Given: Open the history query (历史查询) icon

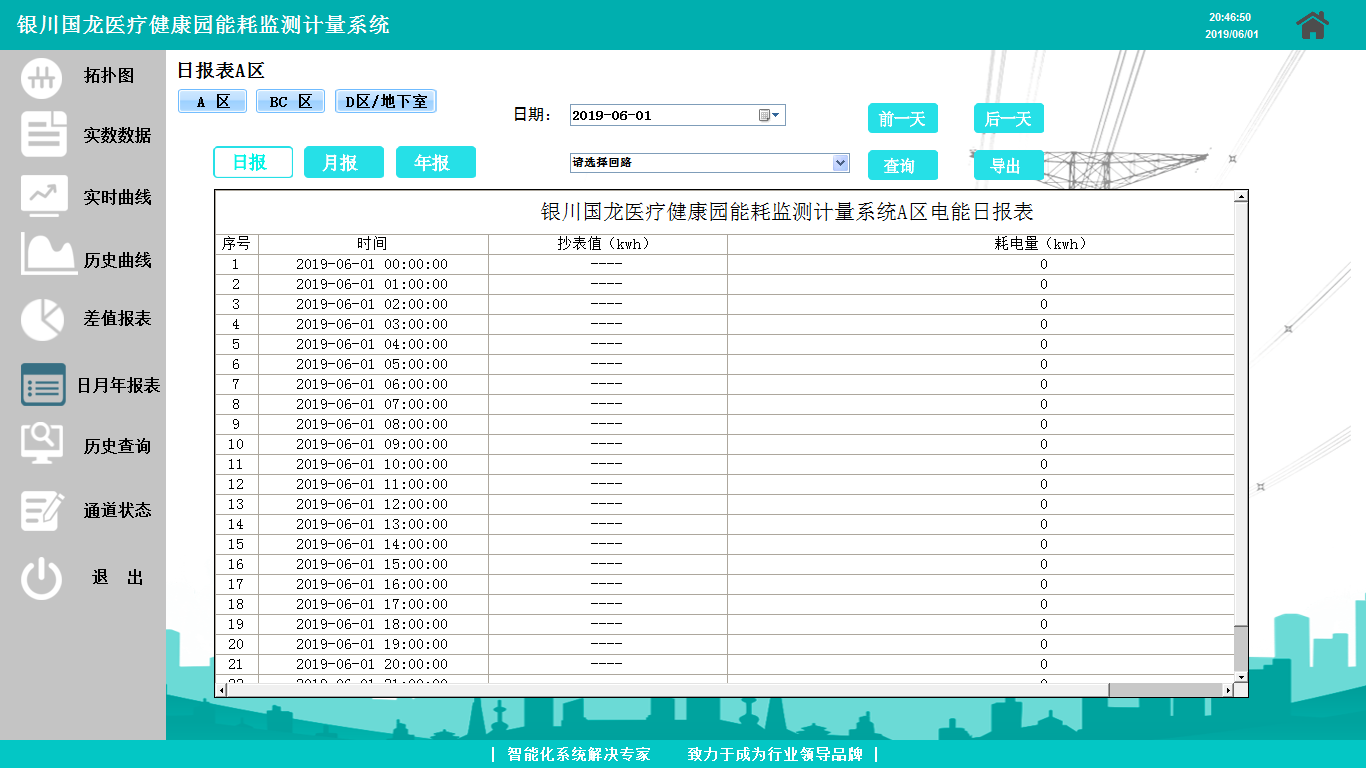Looking at the screenshot, I should click(x=42, y=444).
